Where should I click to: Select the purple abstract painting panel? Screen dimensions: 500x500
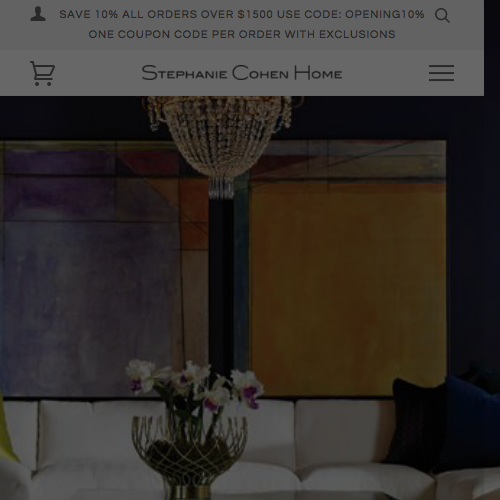pos(103,268)
